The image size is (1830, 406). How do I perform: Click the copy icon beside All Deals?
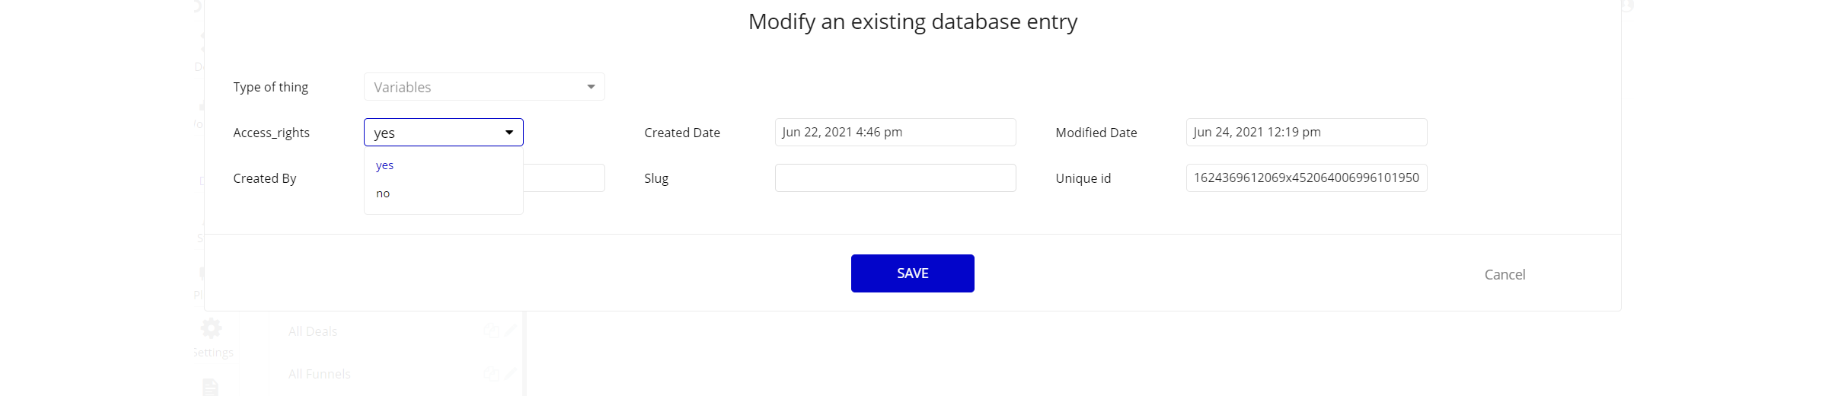[491, 331]
